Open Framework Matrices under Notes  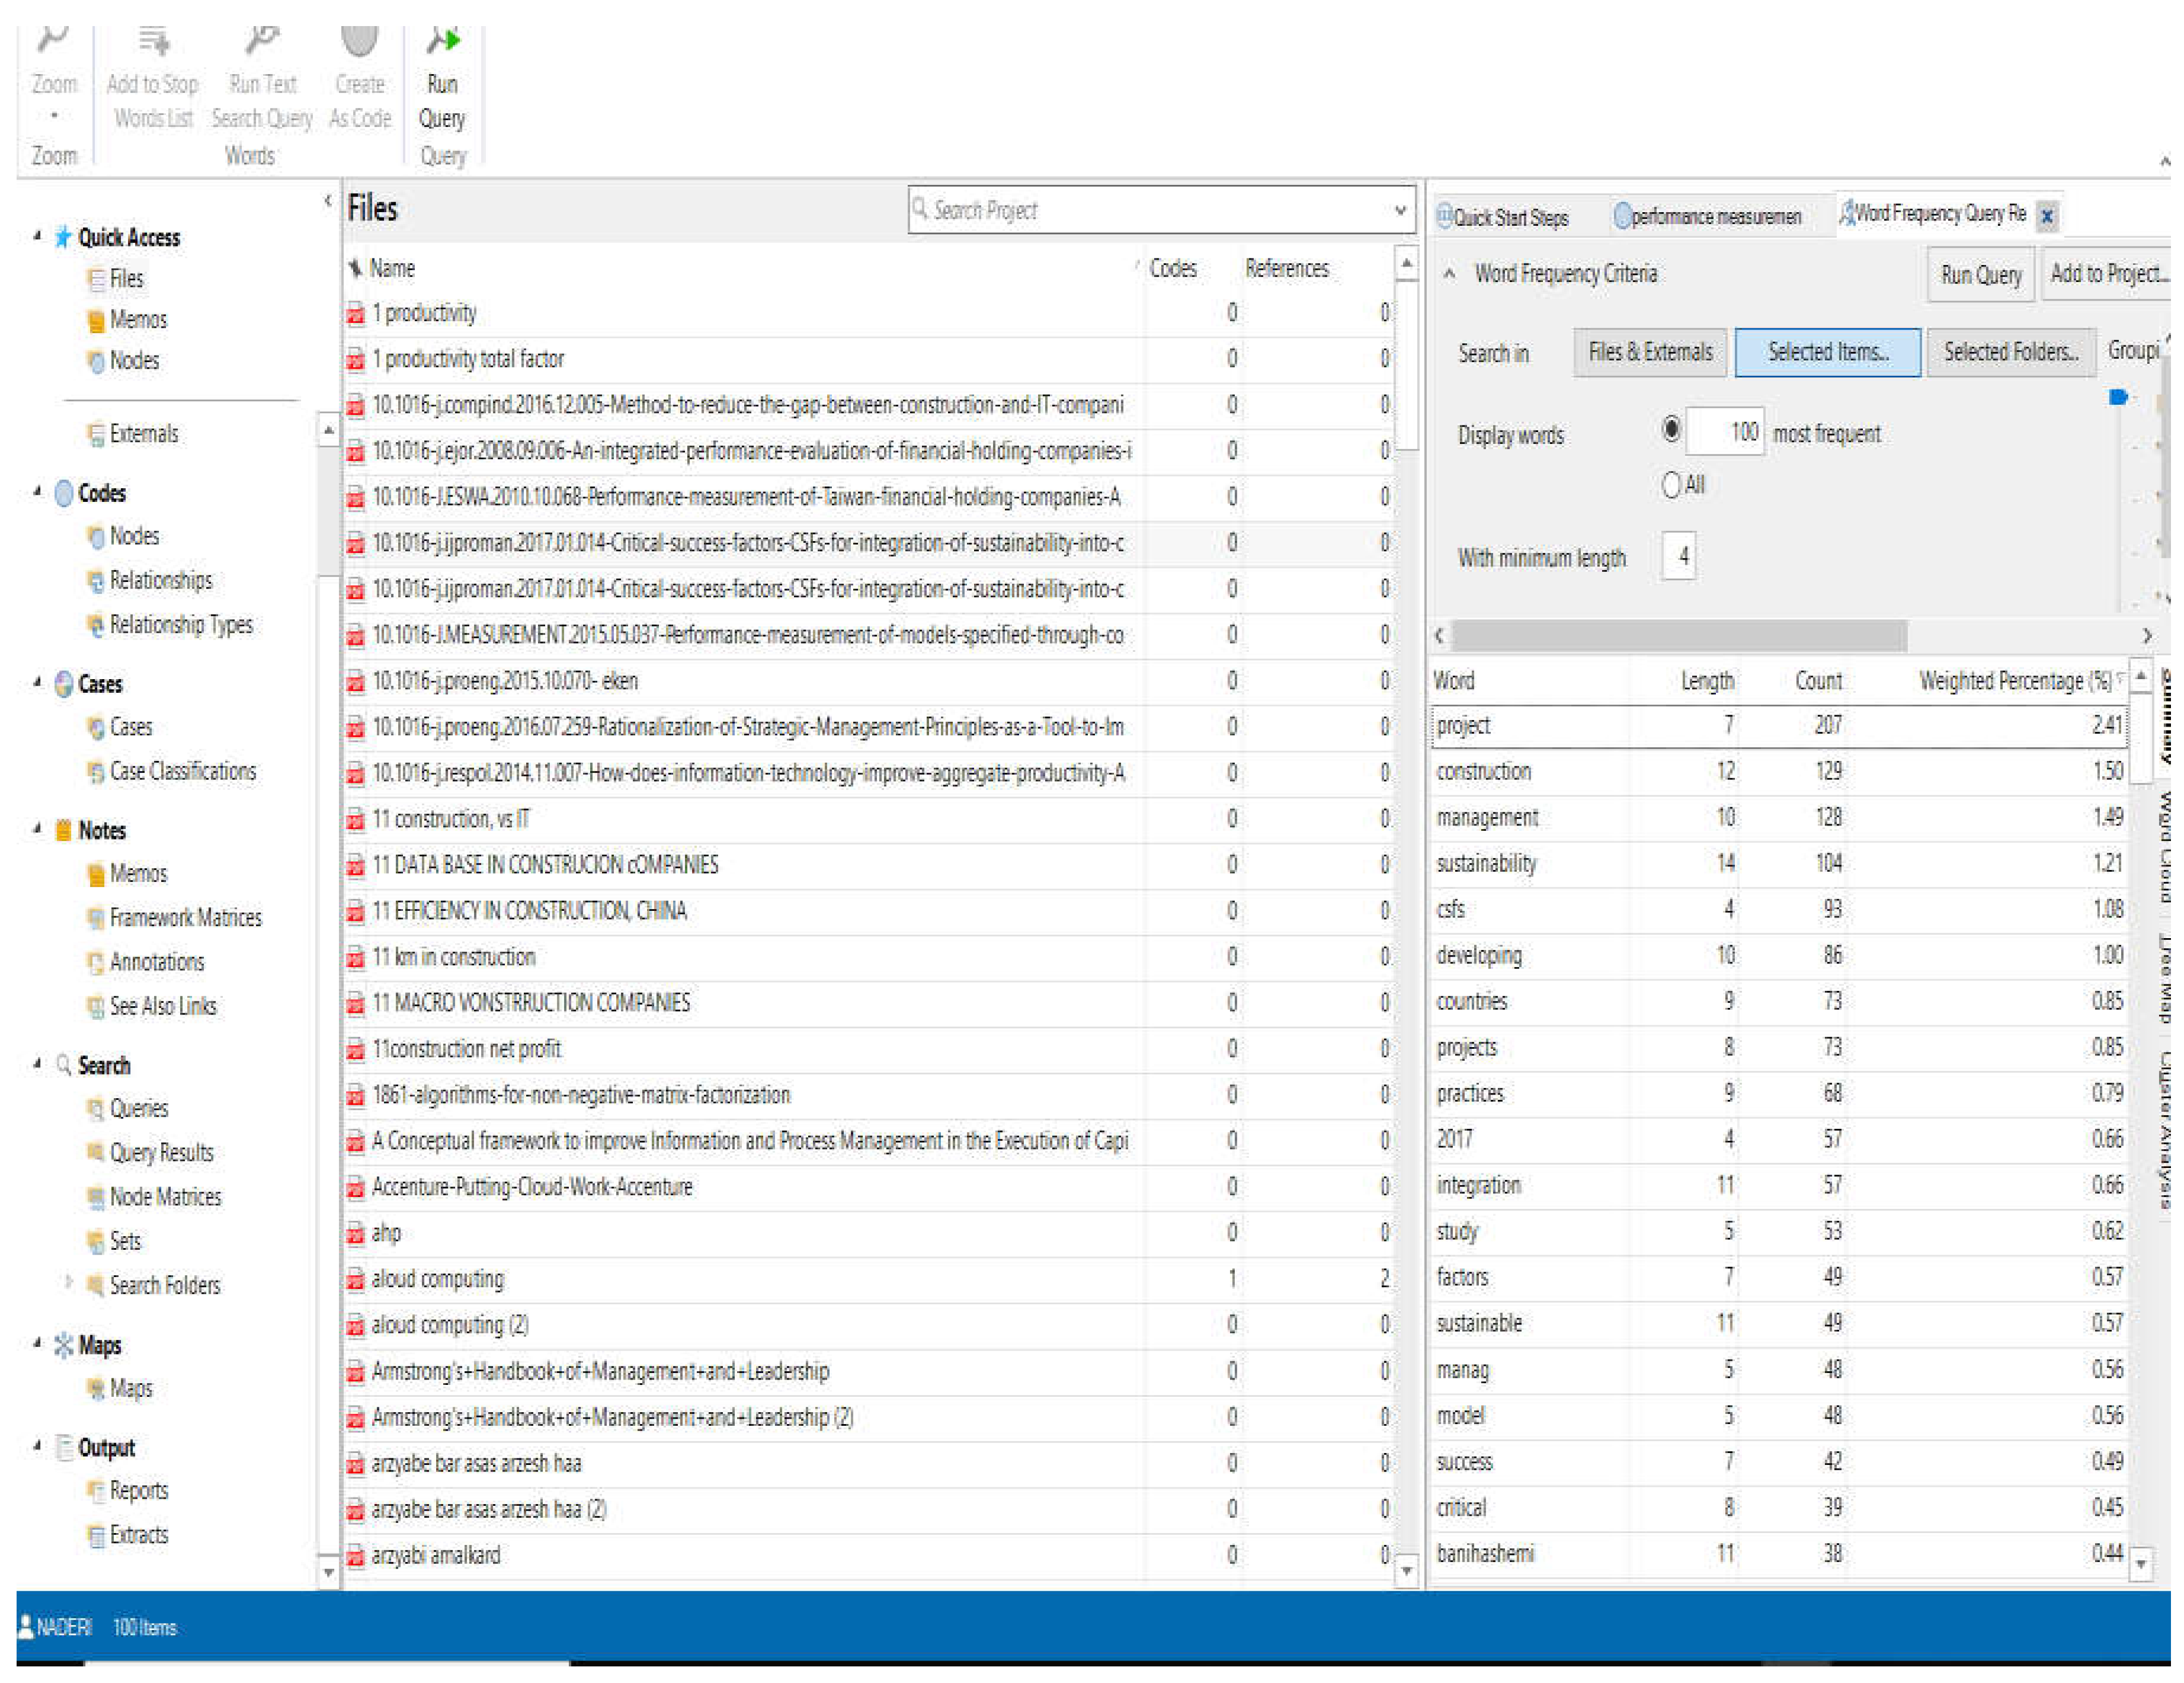click(x=185, y=918)
